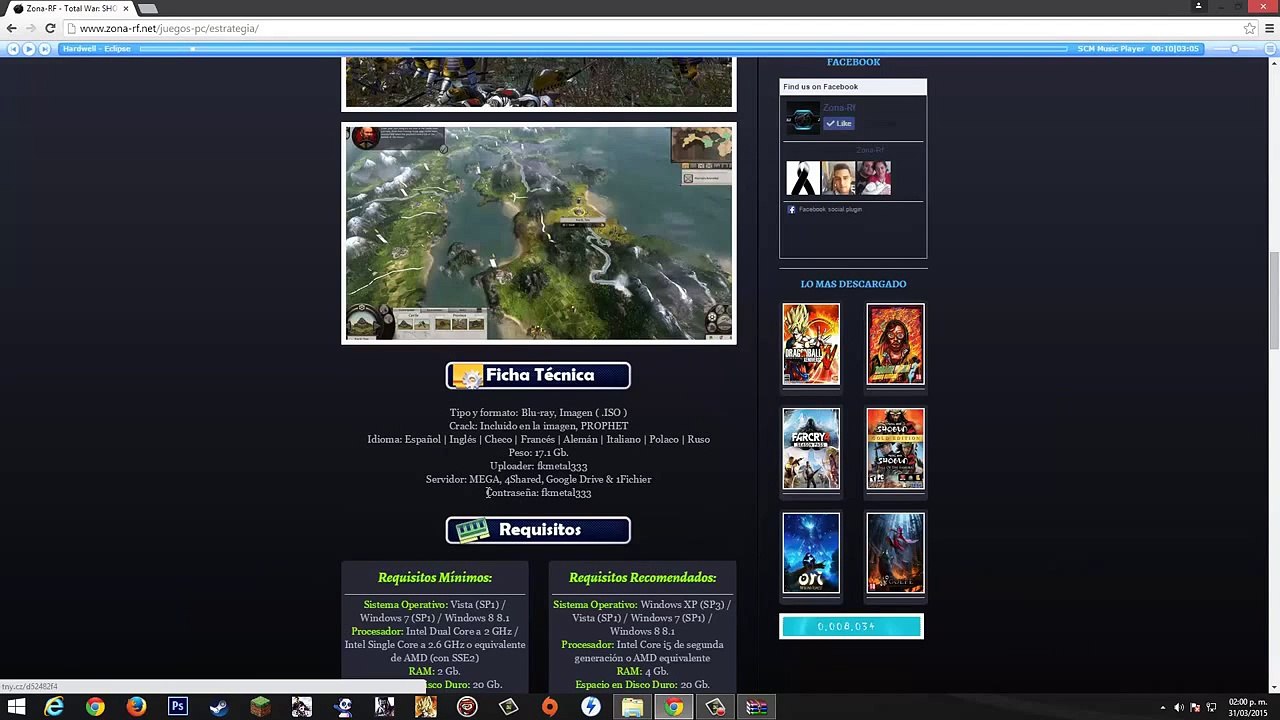Open WinRAR from the taskbar
This screenshot has height=720, width=1280.
(x=757, y=707)
